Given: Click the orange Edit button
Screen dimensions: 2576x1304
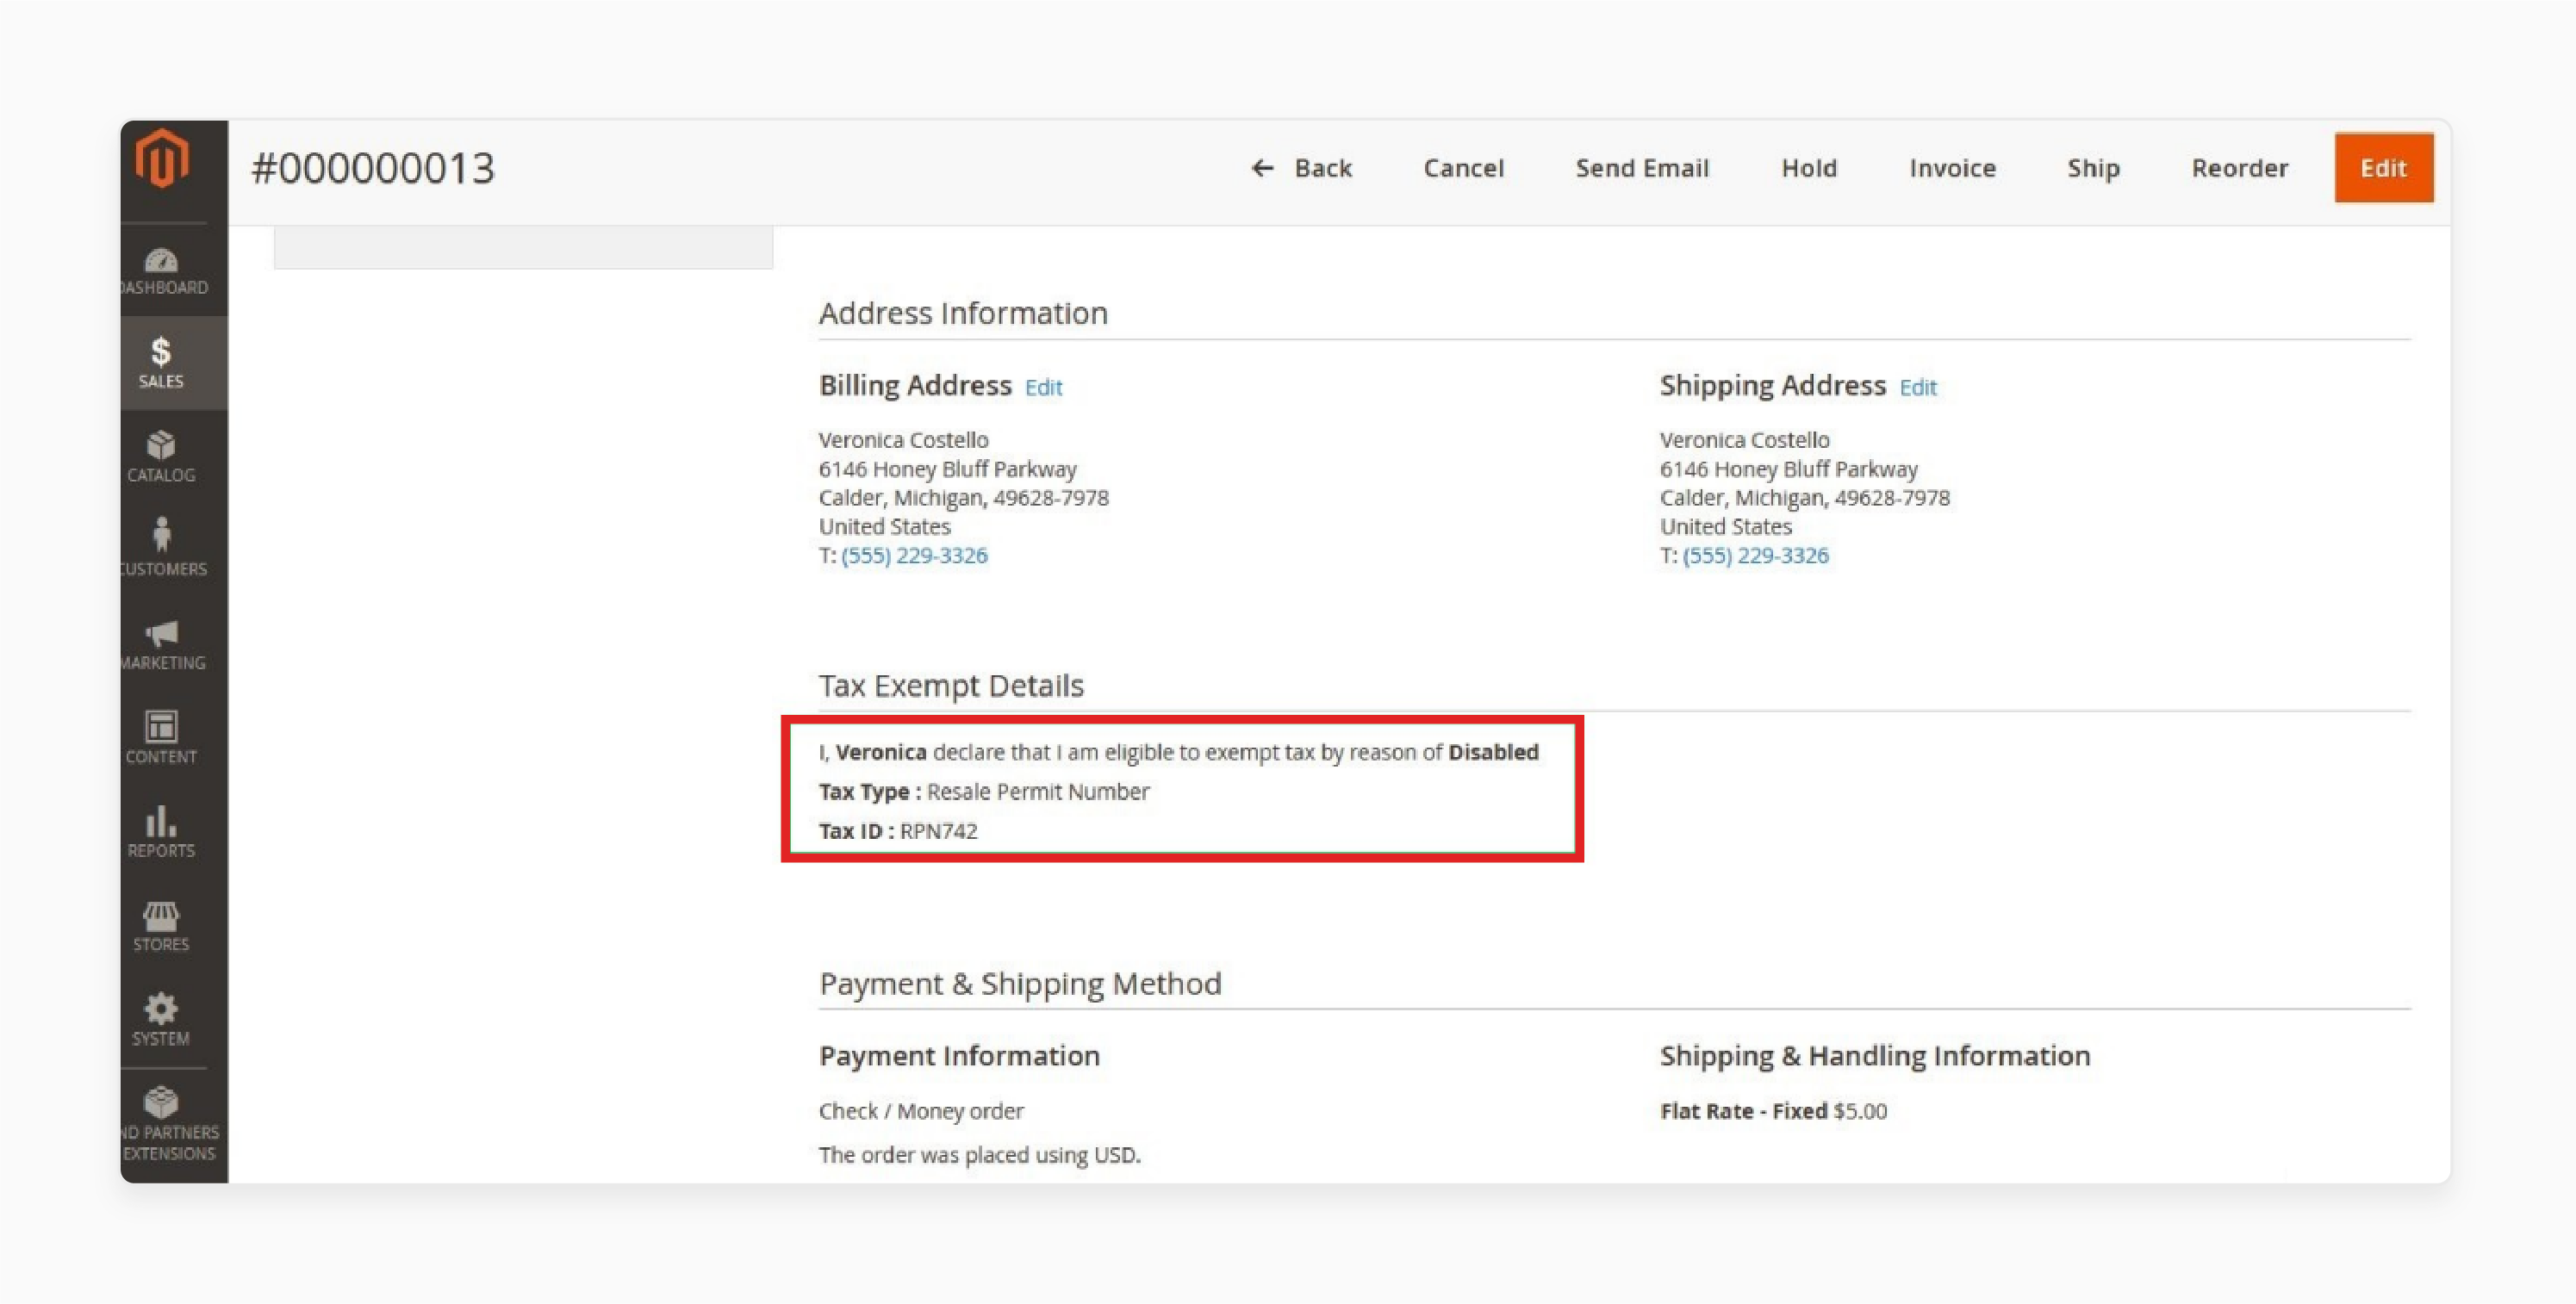Looking at the screenshot, I should (2384, 168).
